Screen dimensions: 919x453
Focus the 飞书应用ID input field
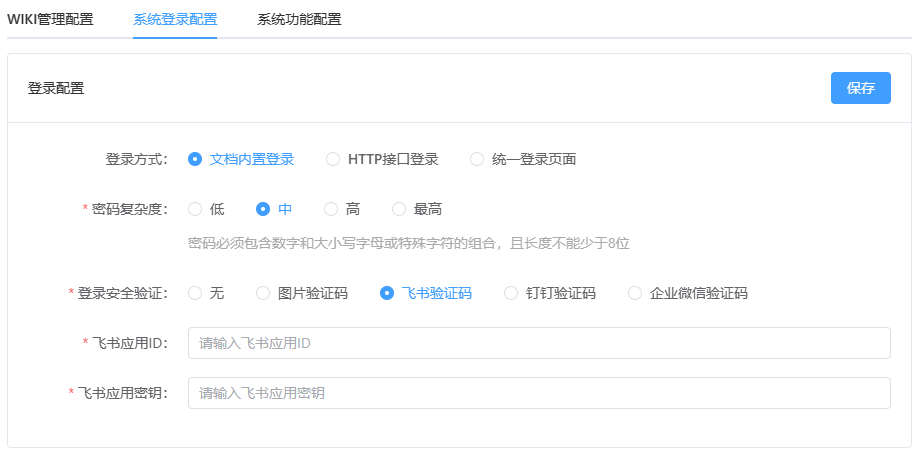[539, 343]
